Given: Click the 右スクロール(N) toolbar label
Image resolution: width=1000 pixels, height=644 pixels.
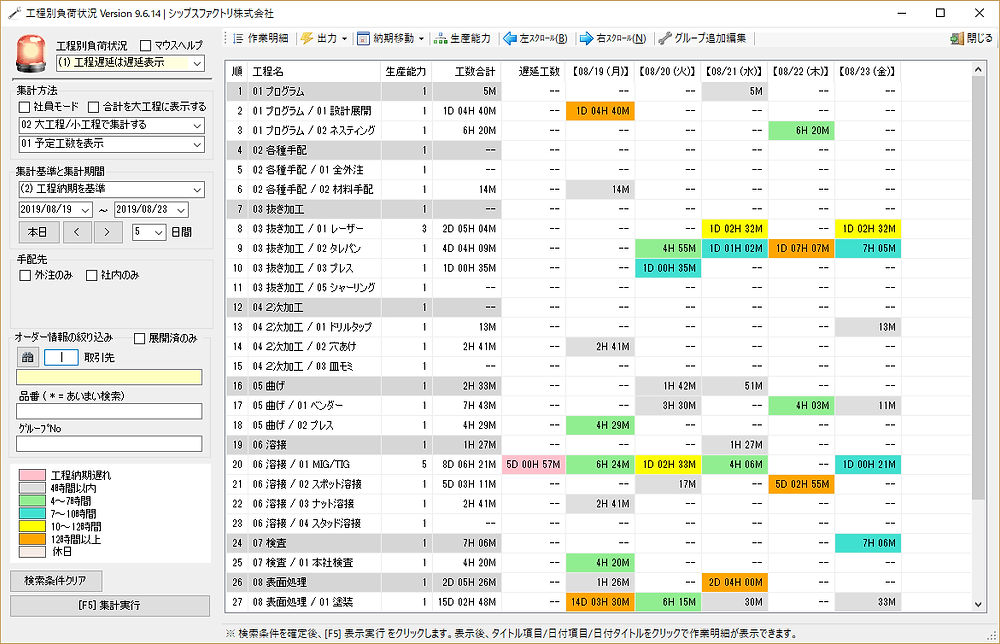Looking at the screenshot, I should [x=621, y=38].
